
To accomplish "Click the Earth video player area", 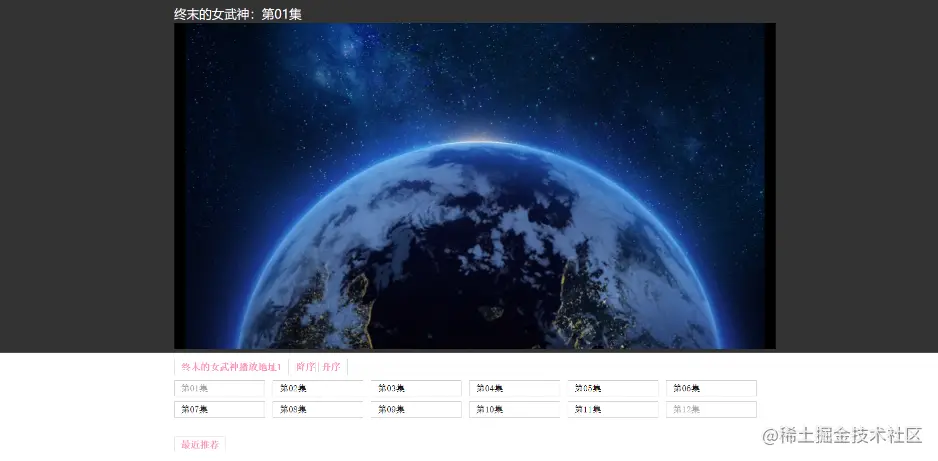I will click(475, 186).
